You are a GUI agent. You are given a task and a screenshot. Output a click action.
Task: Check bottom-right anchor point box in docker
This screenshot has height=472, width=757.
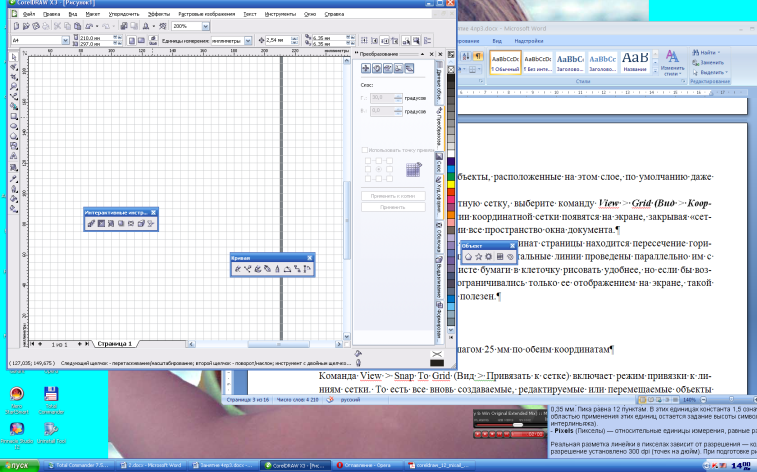tap(389, 179)
